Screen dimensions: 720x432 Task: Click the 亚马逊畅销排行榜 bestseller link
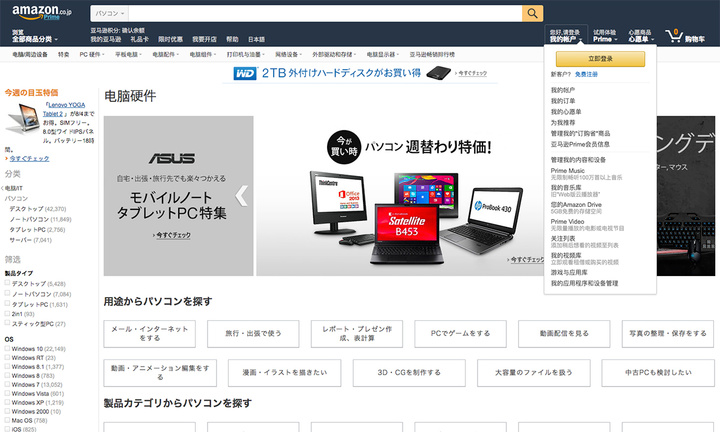click(432, 54)
